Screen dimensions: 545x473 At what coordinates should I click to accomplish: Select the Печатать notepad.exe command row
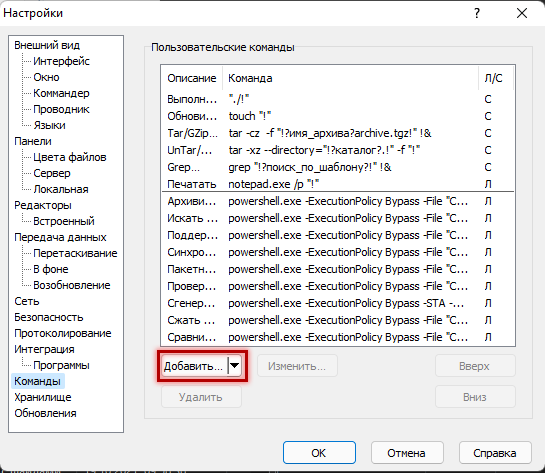338,184
